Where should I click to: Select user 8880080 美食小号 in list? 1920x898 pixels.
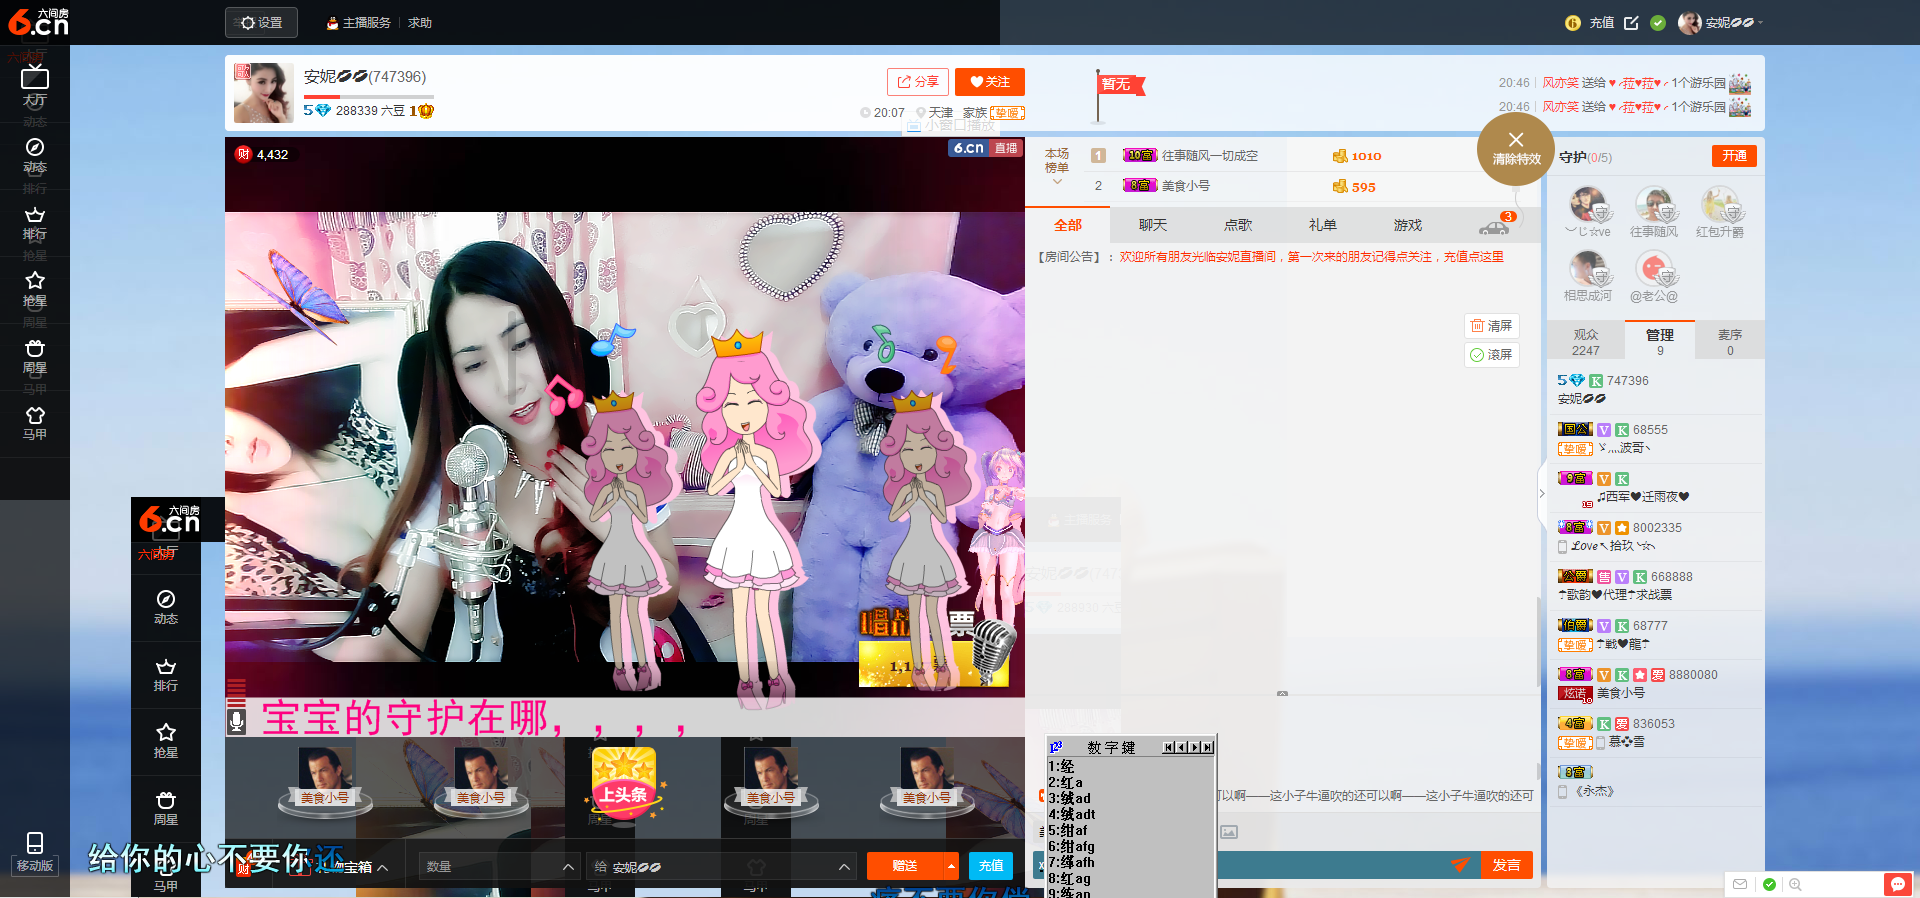pyautogui.click(x=1655, y=684)
